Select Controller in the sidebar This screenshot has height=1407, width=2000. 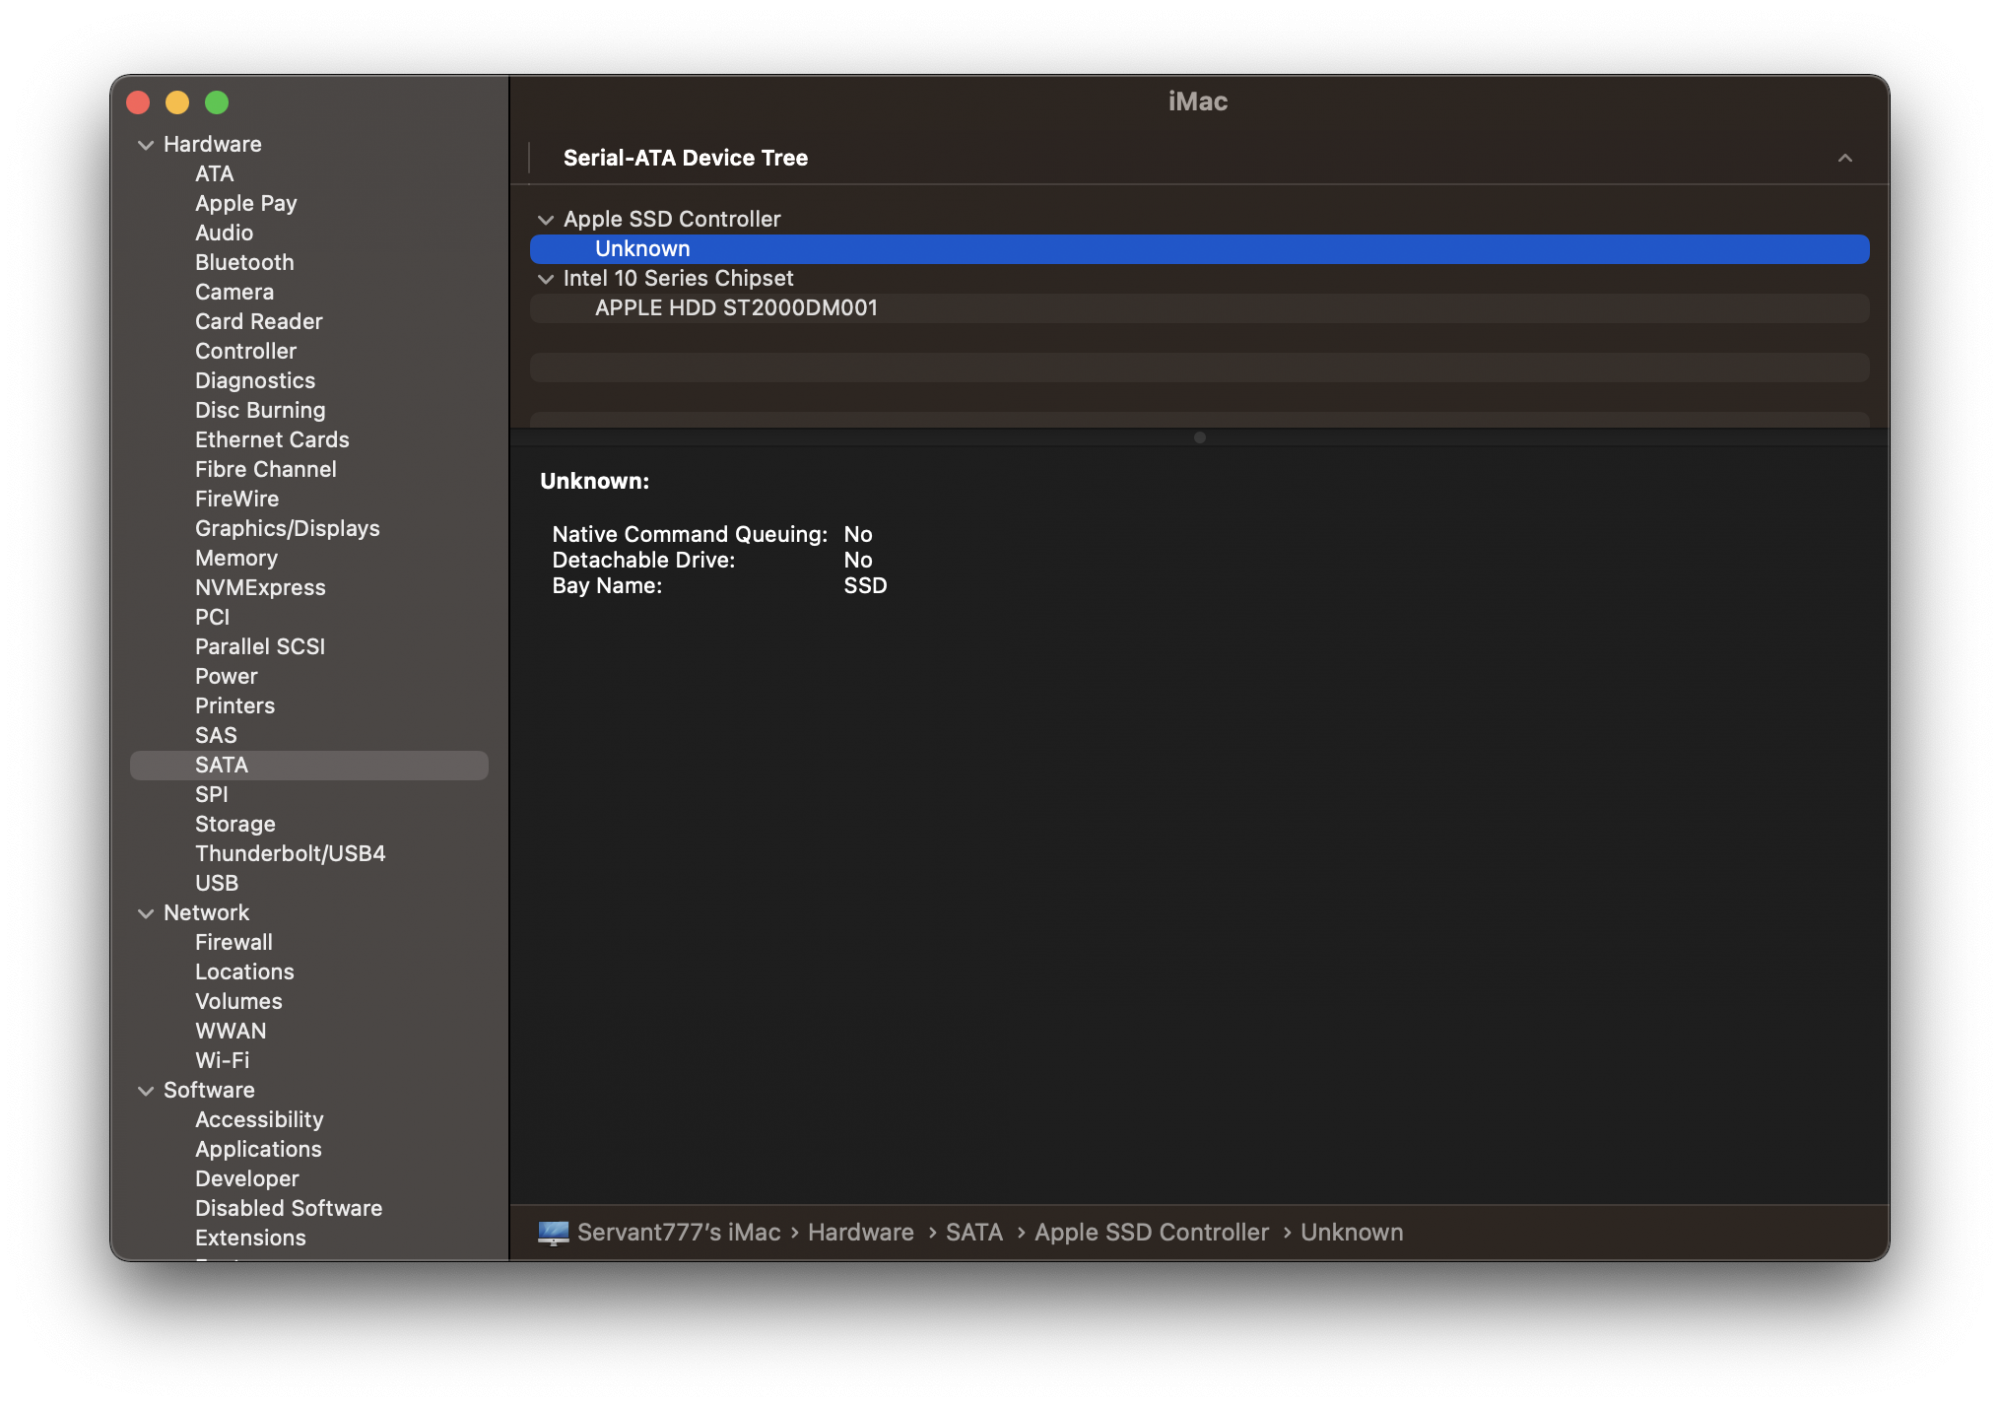(x=245, y=351)
